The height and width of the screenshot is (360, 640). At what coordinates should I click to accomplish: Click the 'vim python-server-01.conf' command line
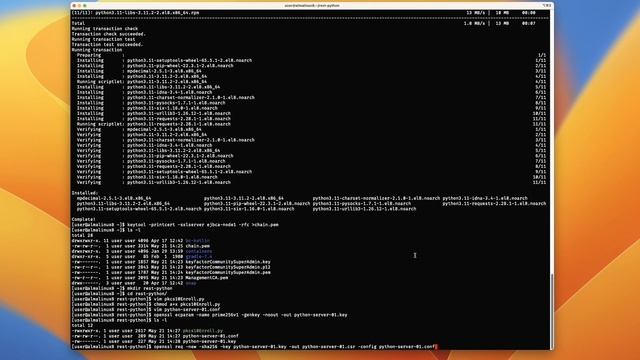coord(146,310)
